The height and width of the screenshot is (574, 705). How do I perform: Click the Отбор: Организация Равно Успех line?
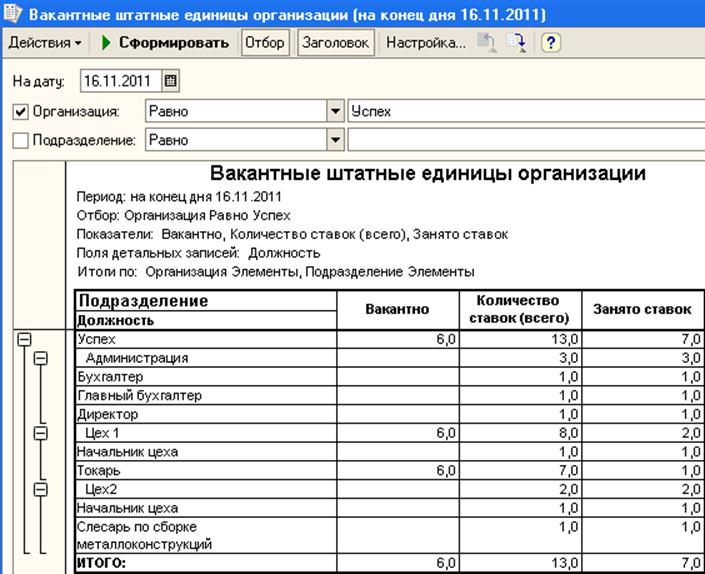point(183,216)
